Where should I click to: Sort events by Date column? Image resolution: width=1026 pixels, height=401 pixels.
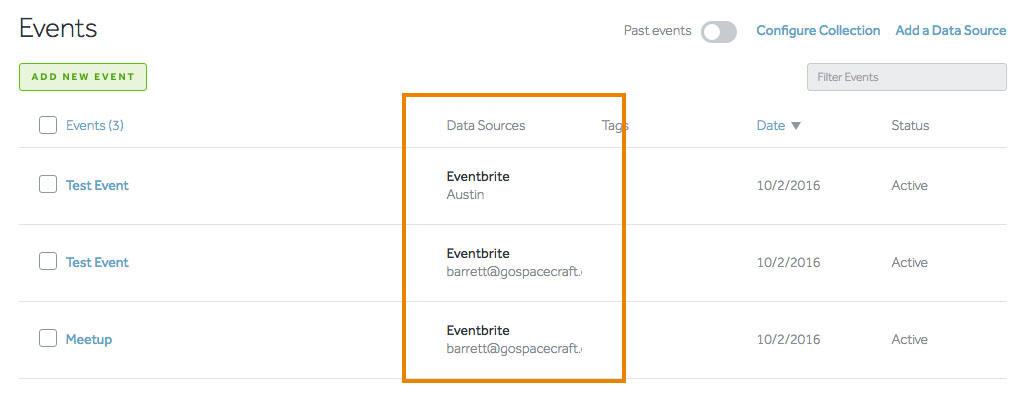click(771, 126)
